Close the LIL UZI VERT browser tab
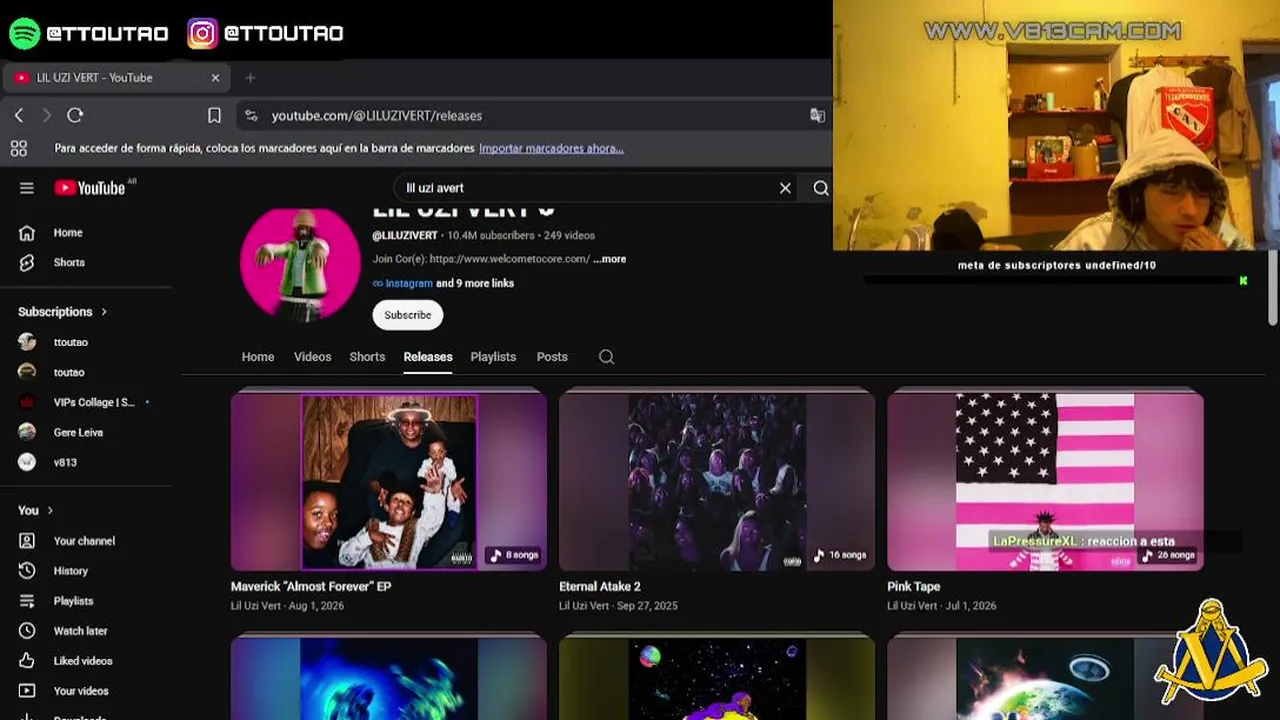Image resolution: width=1280 pixels, height=720 pixels. point(215,78)
